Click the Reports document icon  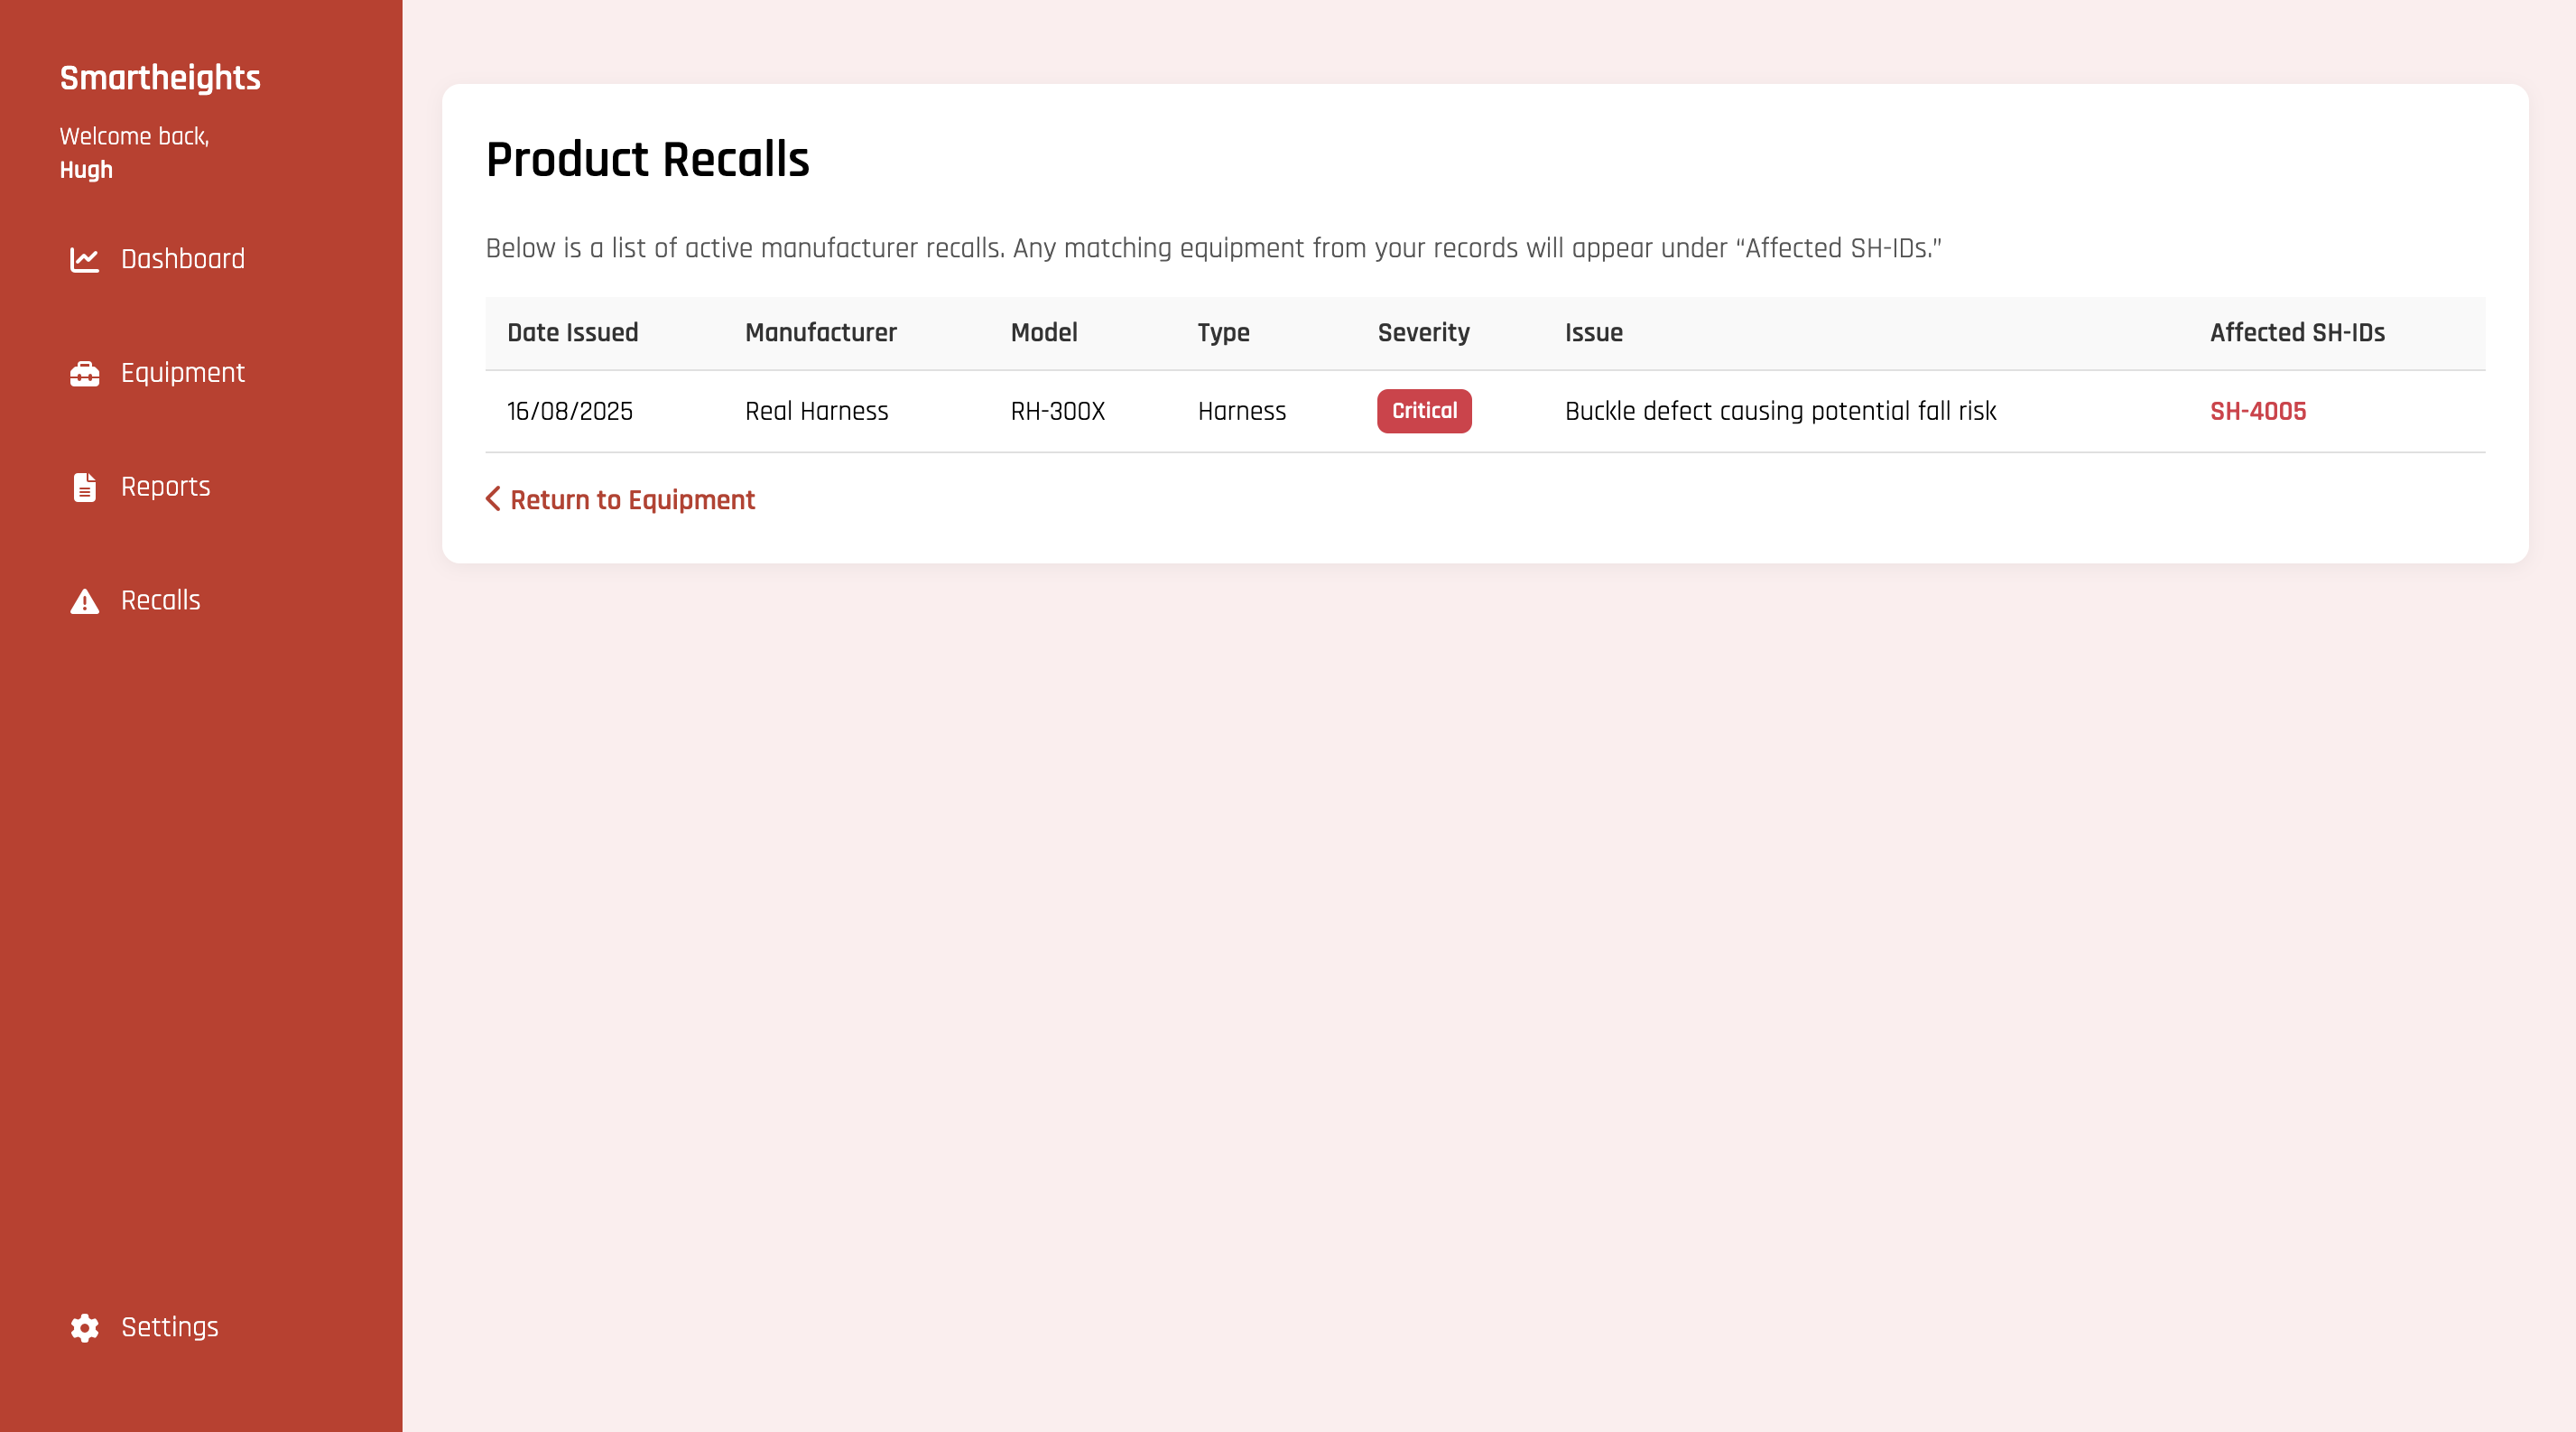click(x=84, y=487)
